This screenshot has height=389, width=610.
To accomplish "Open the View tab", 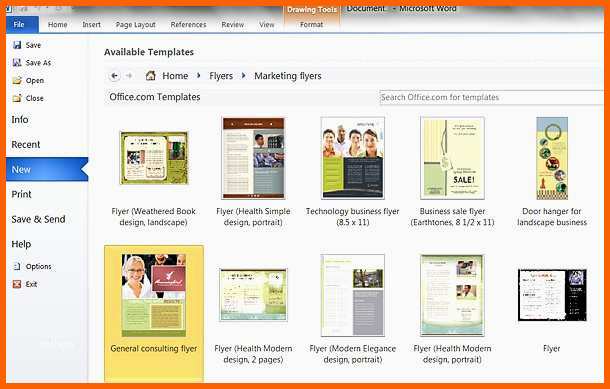I will coord(266,25).
